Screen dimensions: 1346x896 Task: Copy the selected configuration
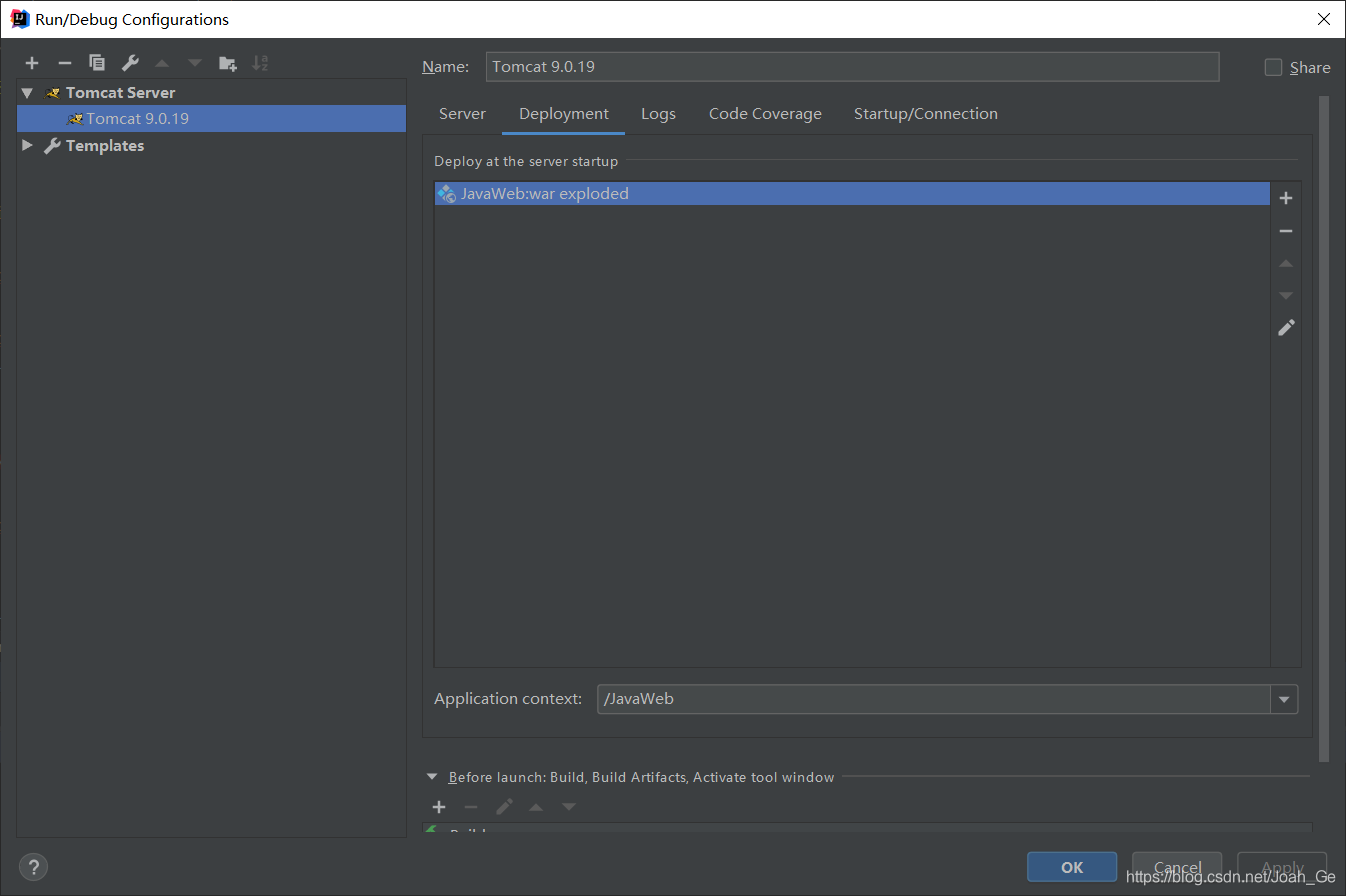pos(97,63)
